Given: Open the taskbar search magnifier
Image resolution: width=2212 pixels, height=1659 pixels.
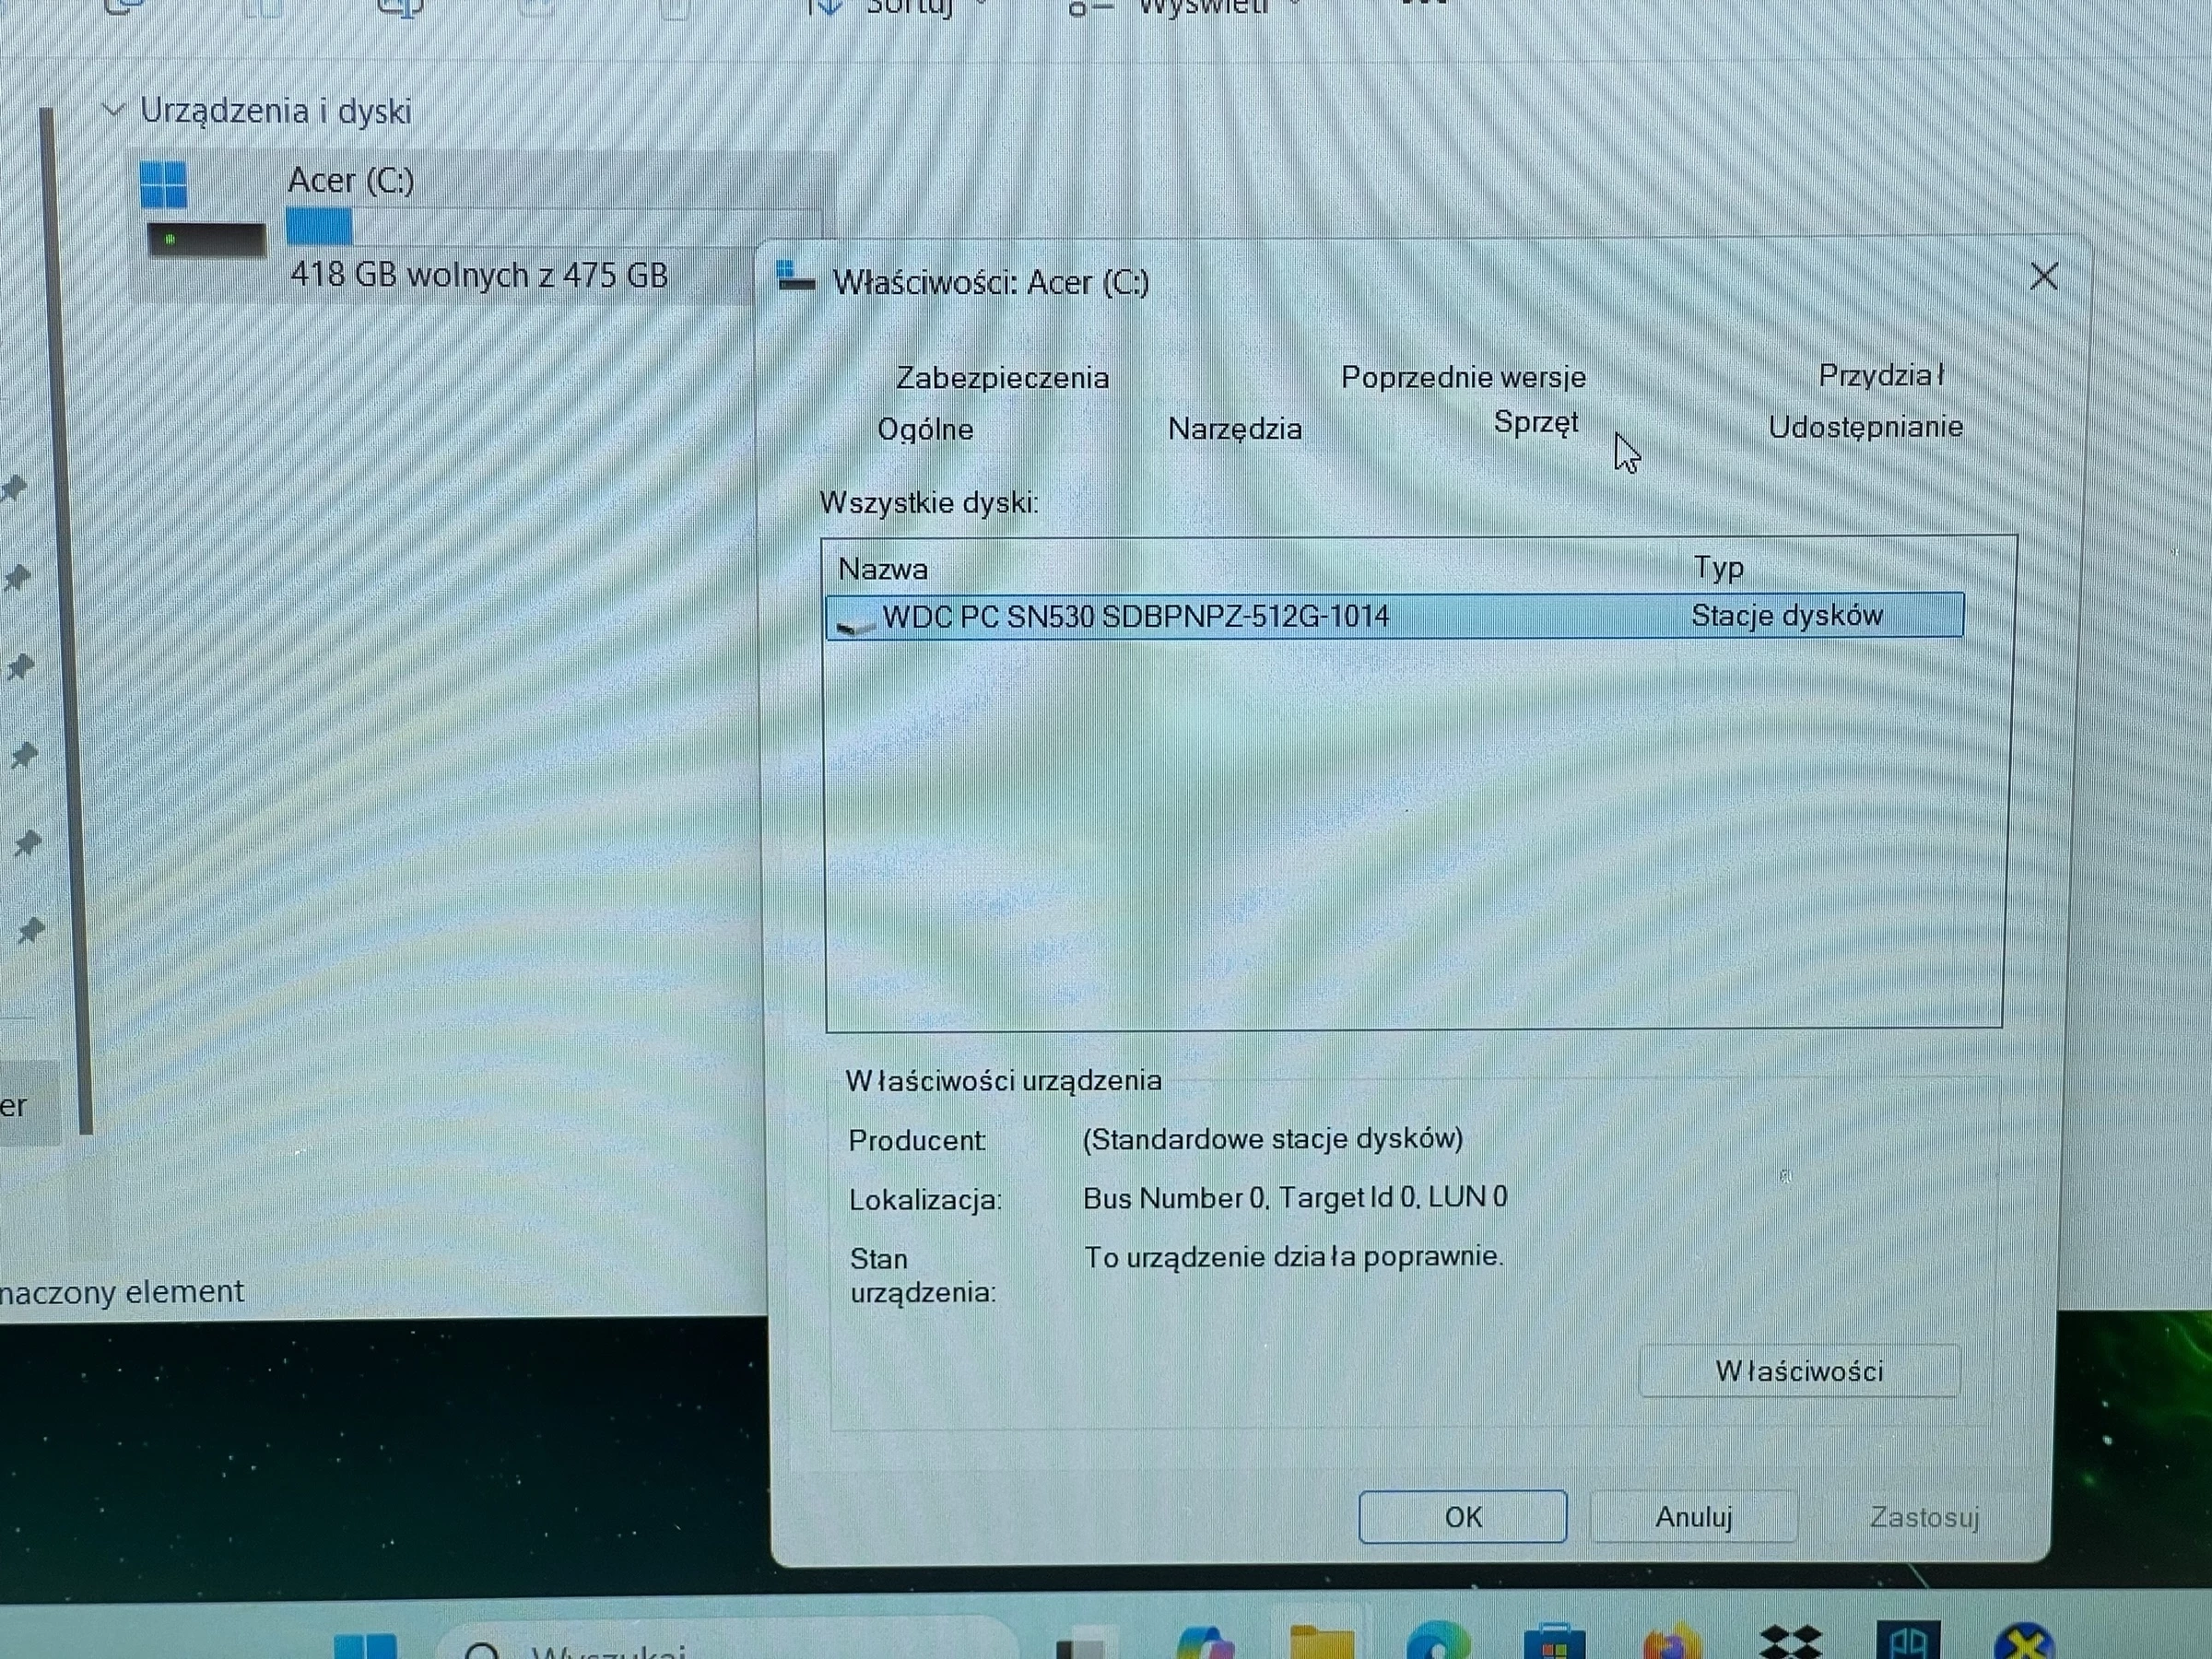Looking at the screenshot, I should click(482, 1650).
